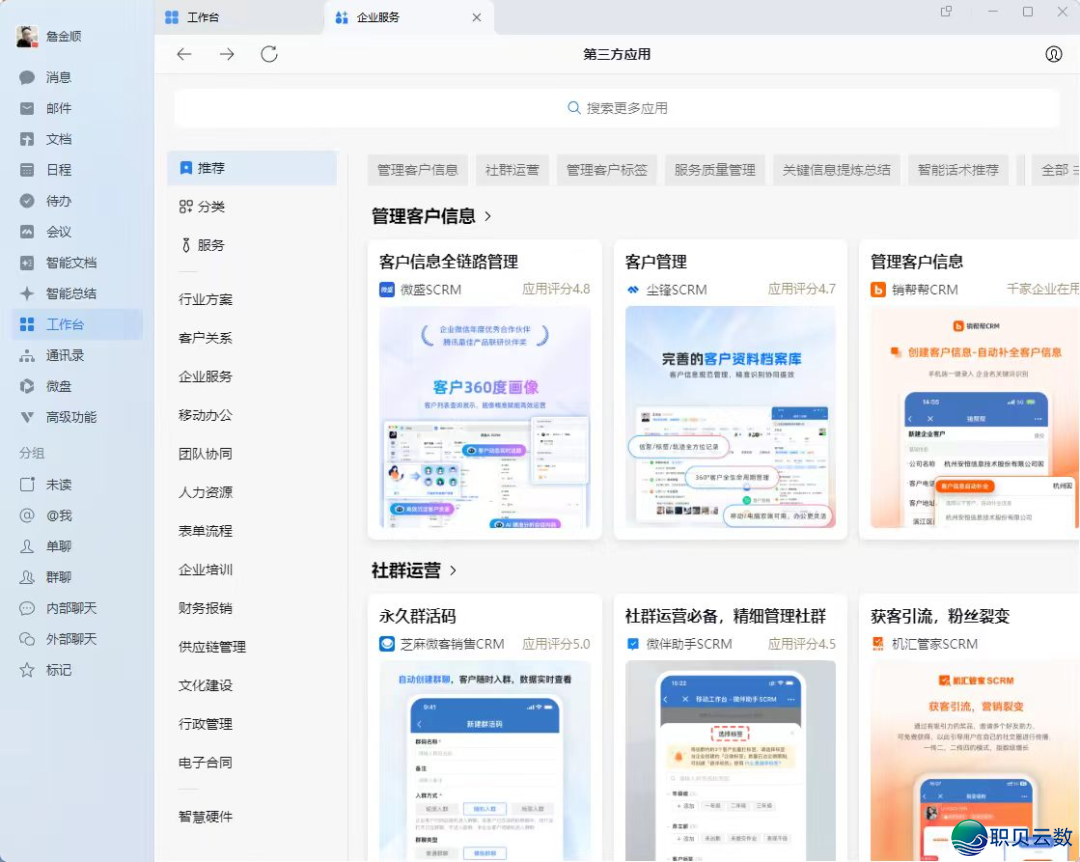Click the user avatar 詹金顺
The image size is (1080, 862).
(27, 37)
